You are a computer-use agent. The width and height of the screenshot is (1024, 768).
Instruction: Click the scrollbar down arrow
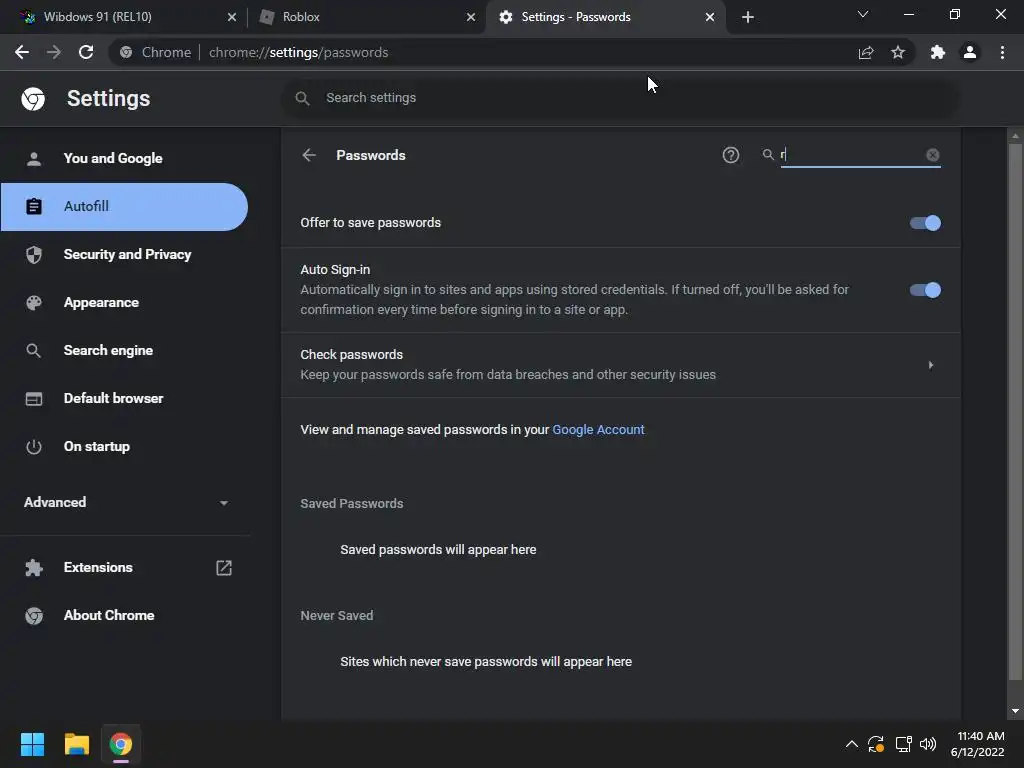point(1015,711)
